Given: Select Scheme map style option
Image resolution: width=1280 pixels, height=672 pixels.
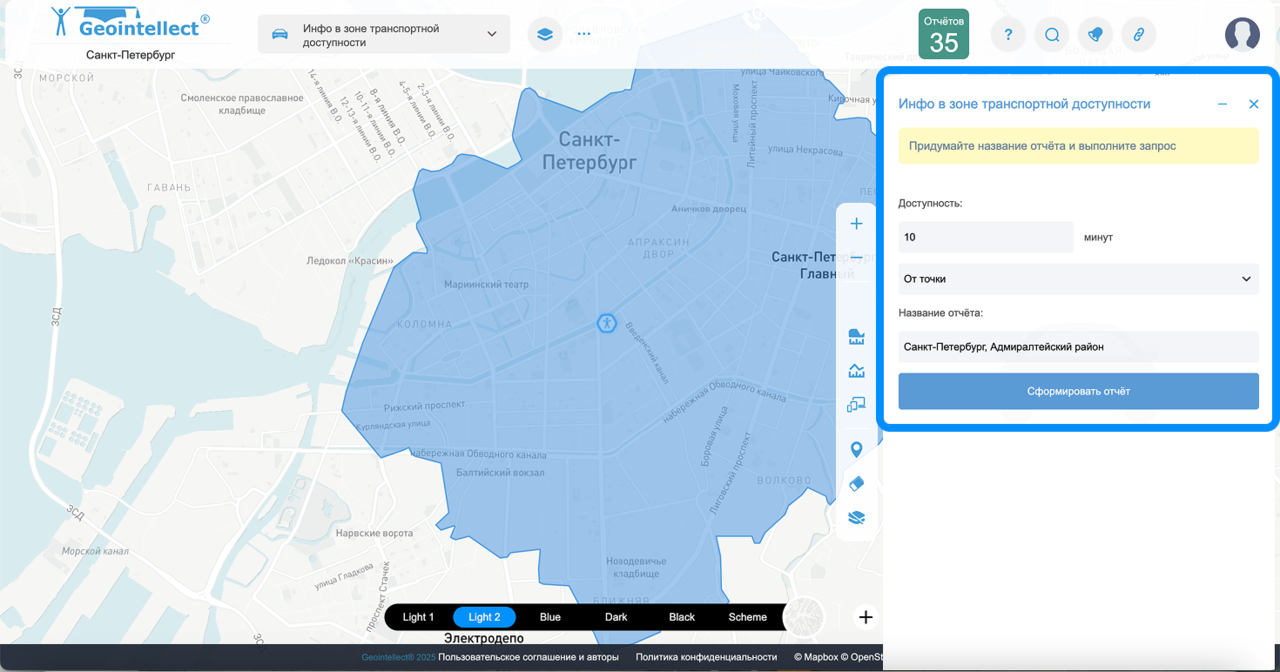Looking at the screenshot, I should coord(747,617).
